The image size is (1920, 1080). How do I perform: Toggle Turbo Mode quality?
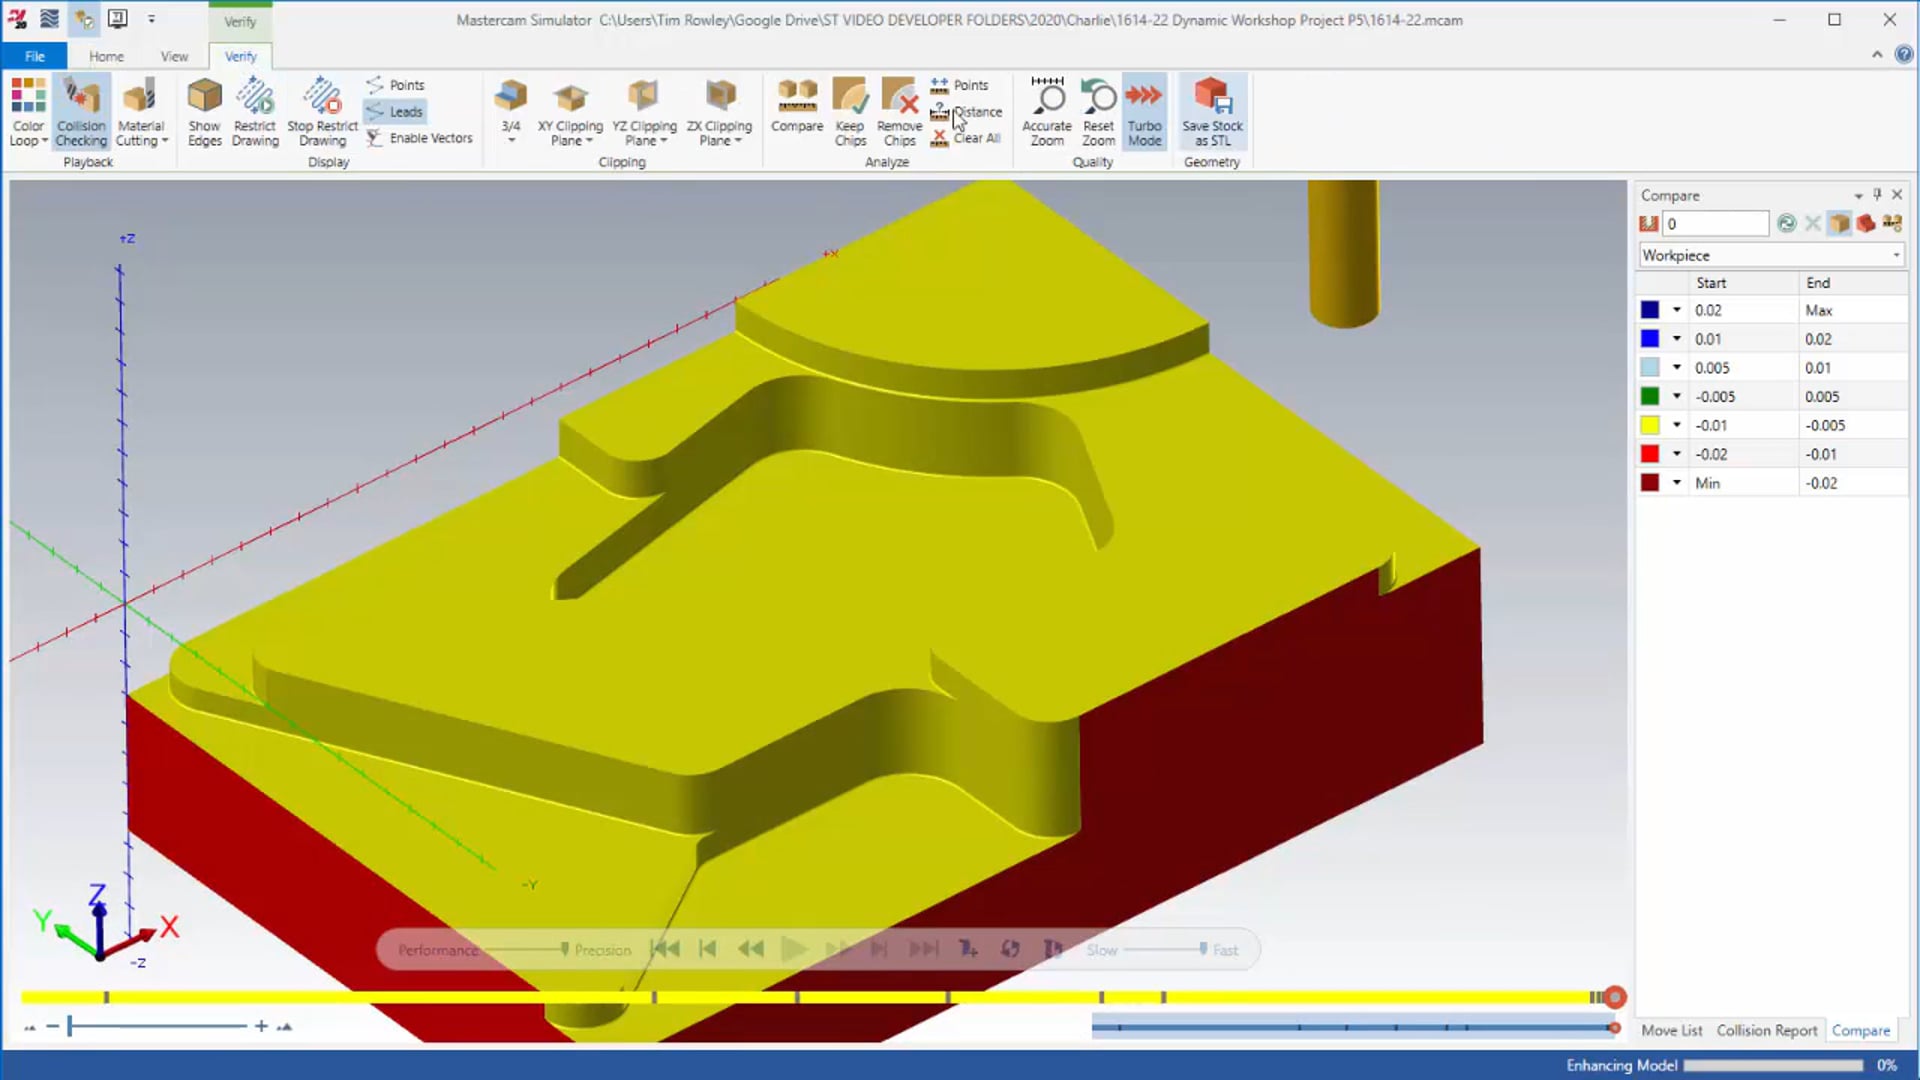(1144, 112)
